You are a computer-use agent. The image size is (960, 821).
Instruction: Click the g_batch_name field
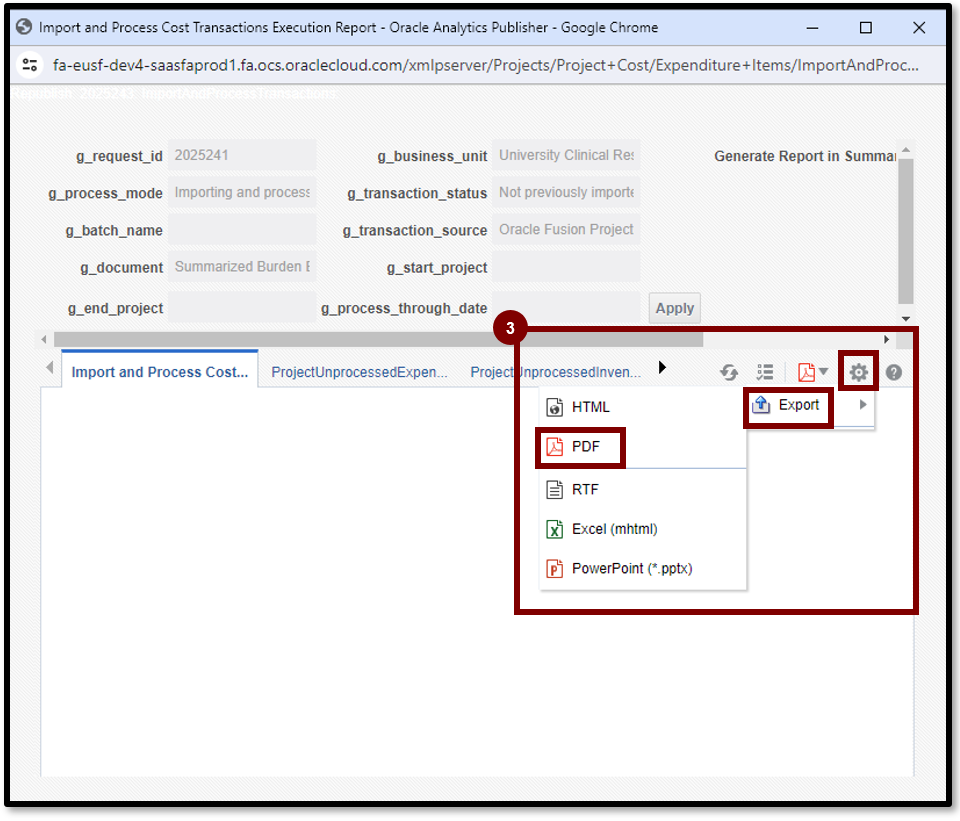[242, 230]
